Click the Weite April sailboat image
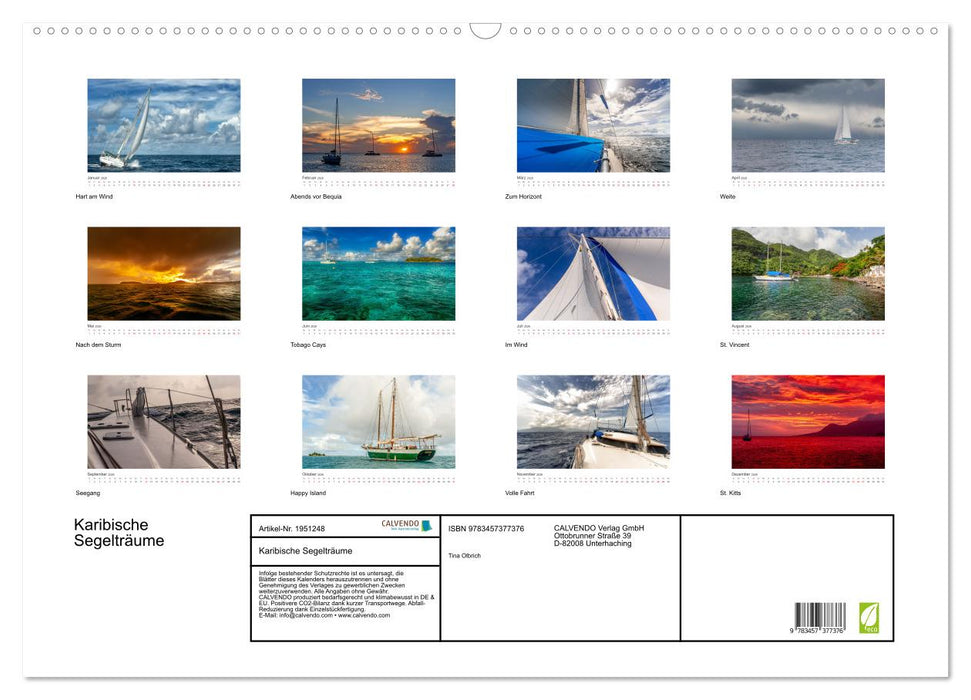 pos(808,124)
